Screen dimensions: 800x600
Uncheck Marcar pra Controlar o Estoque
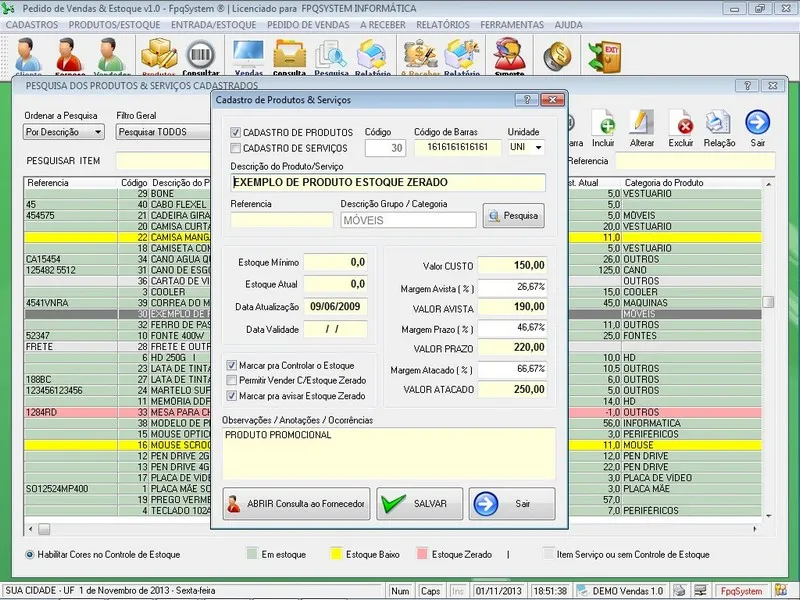click(232, 365)
